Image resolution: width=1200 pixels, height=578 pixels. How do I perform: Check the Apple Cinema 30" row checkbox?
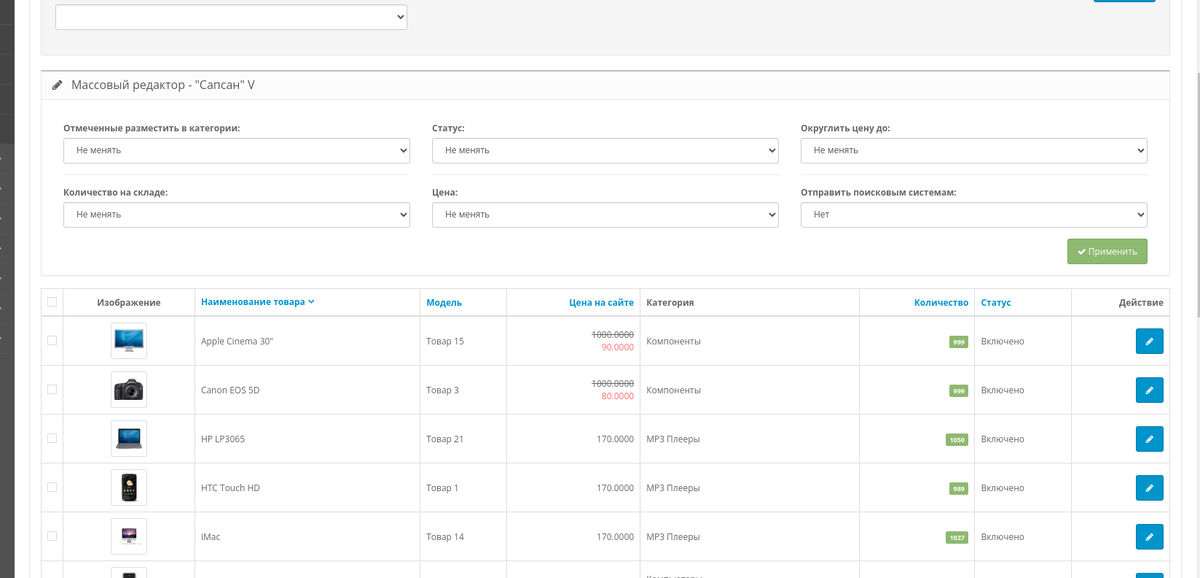pyautogui.click(x=52, y=341)
